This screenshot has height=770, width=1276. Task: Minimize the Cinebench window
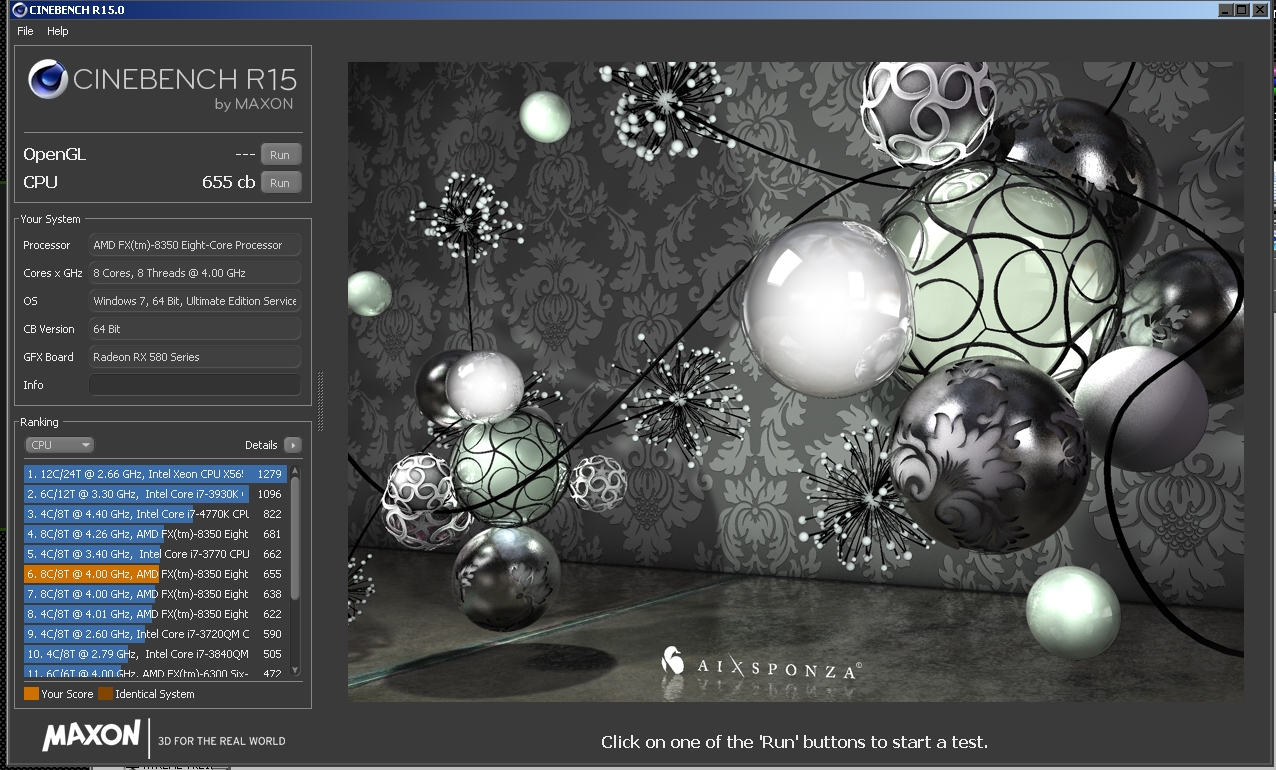click(x=1226, y=9)
